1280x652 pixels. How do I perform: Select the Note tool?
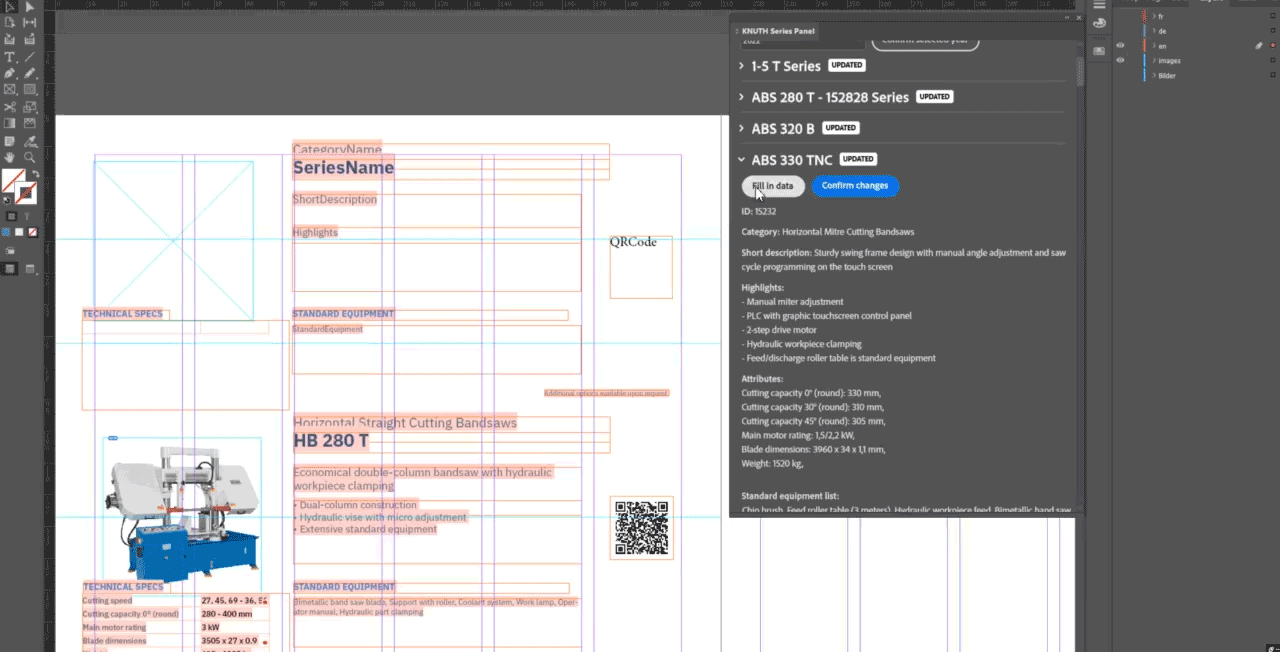pyautogui.click(x=9, y=140)
